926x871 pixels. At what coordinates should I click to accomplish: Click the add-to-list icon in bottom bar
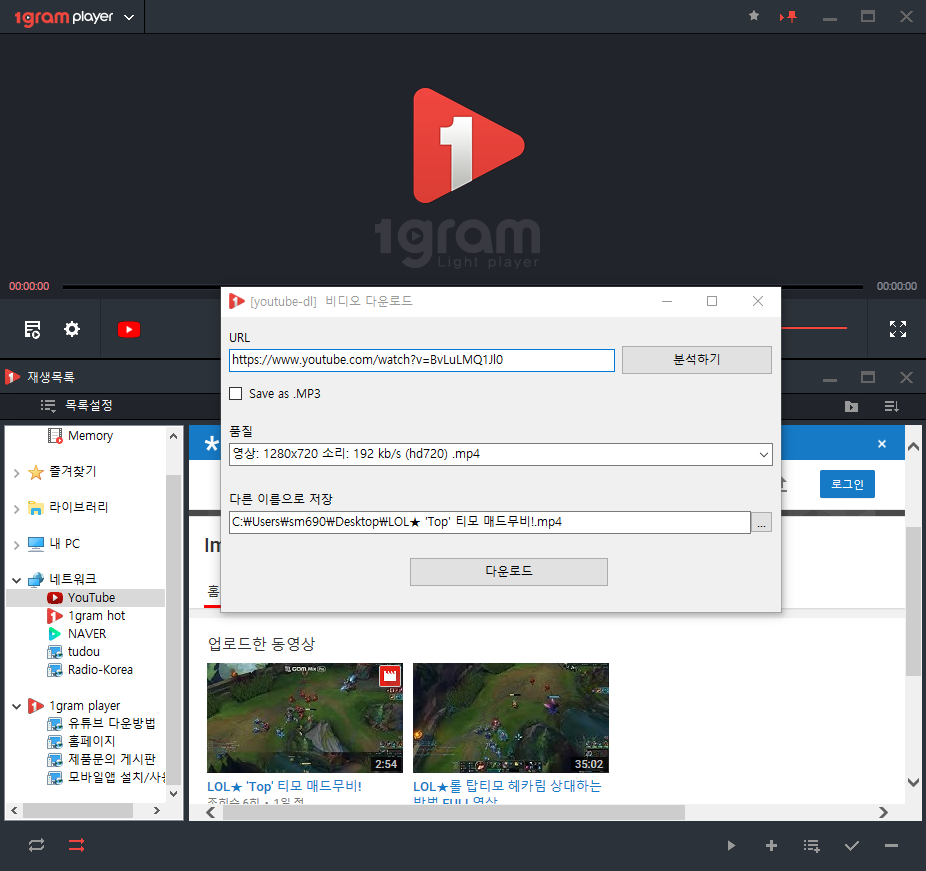coord(811,846)
